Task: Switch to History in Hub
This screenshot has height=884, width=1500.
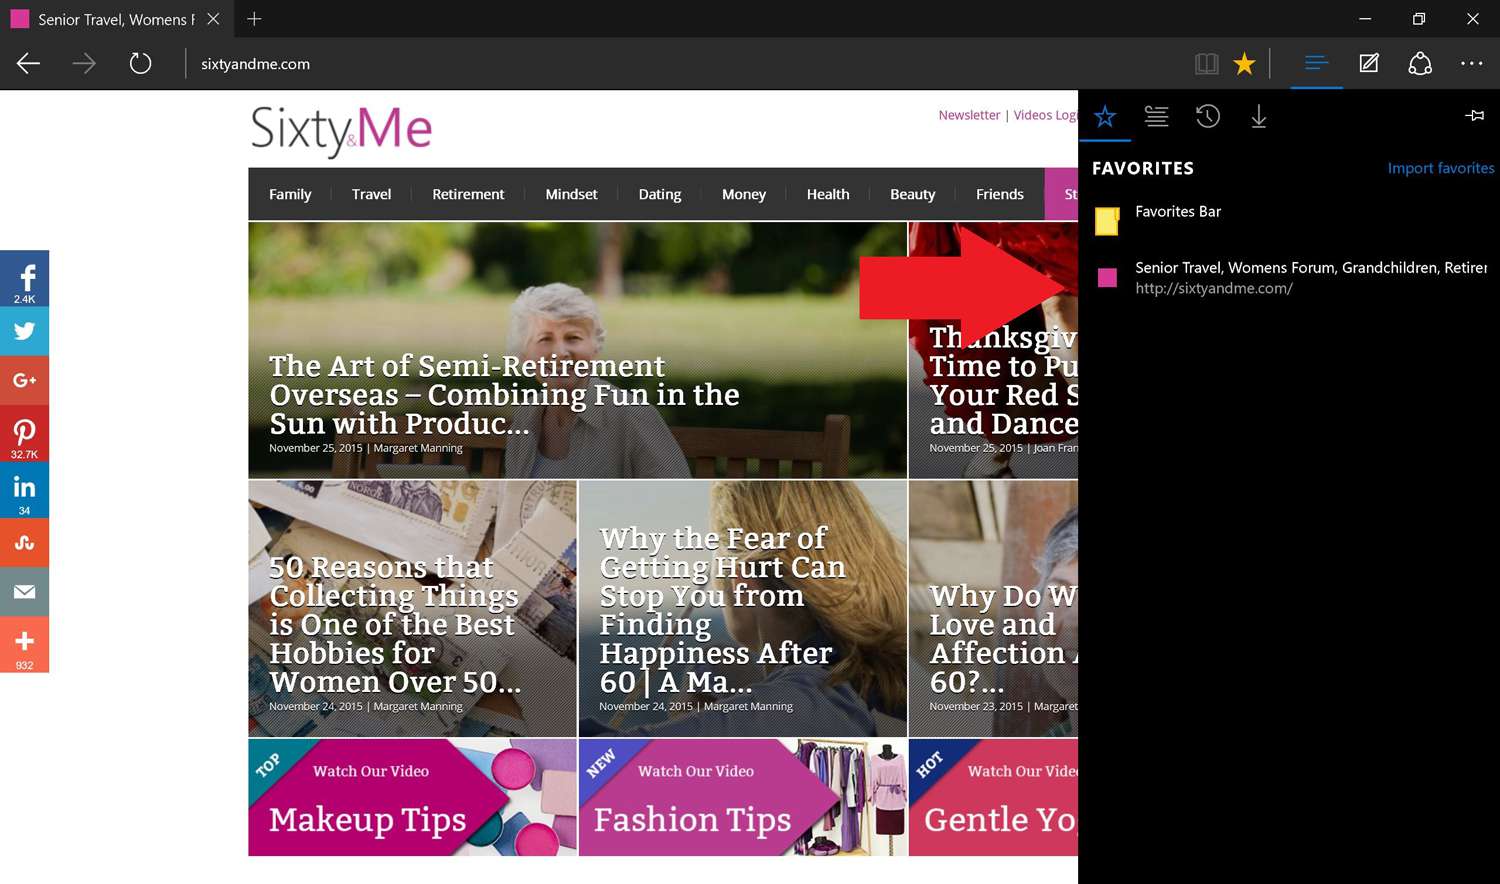Action: tap(1208, 117)
